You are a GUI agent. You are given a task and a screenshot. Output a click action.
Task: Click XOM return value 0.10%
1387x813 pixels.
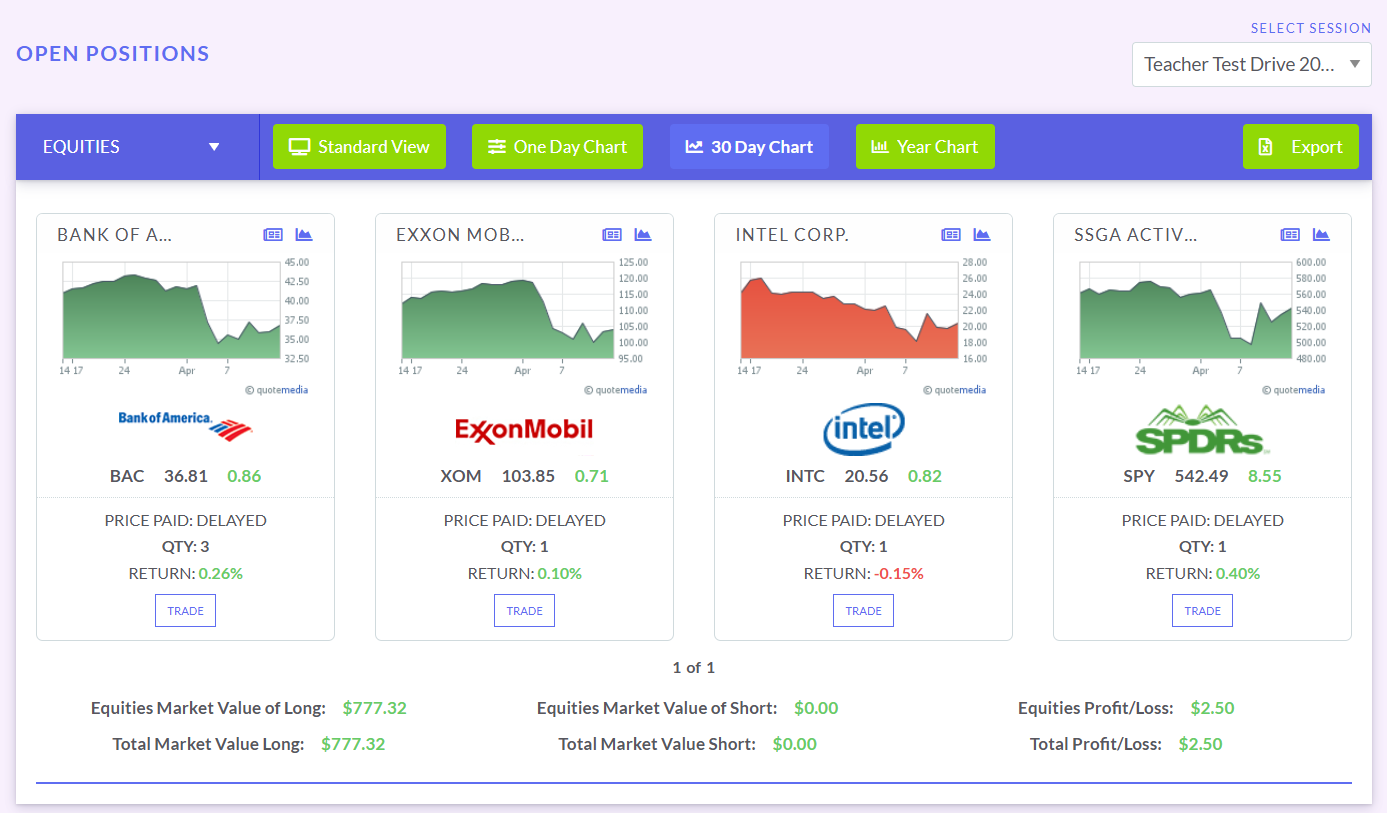point(559,574)
